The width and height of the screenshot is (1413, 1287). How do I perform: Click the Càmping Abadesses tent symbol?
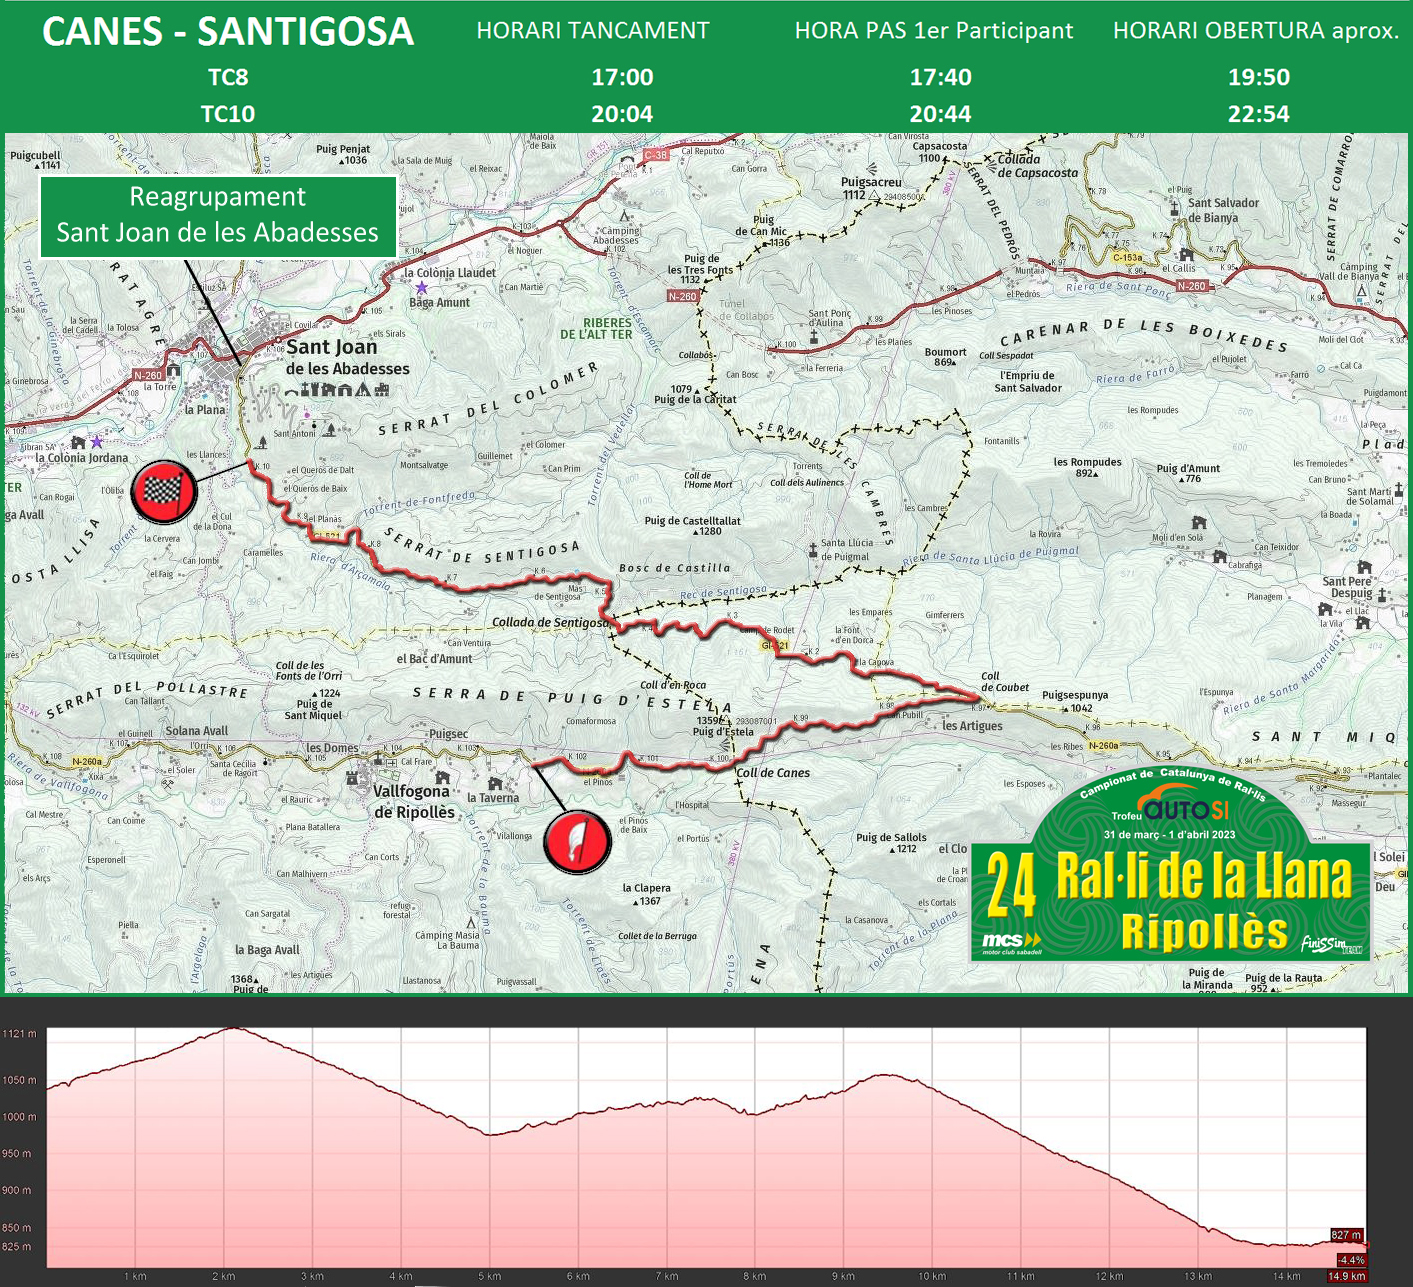click(625, 216)
